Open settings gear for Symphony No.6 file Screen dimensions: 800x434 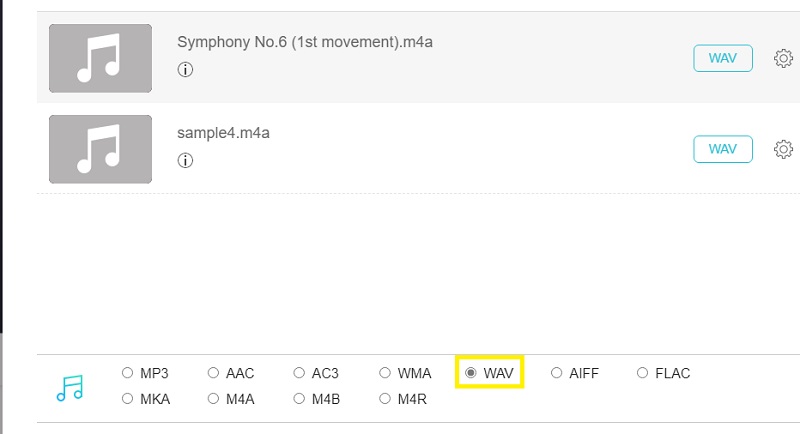coord(783,59)
